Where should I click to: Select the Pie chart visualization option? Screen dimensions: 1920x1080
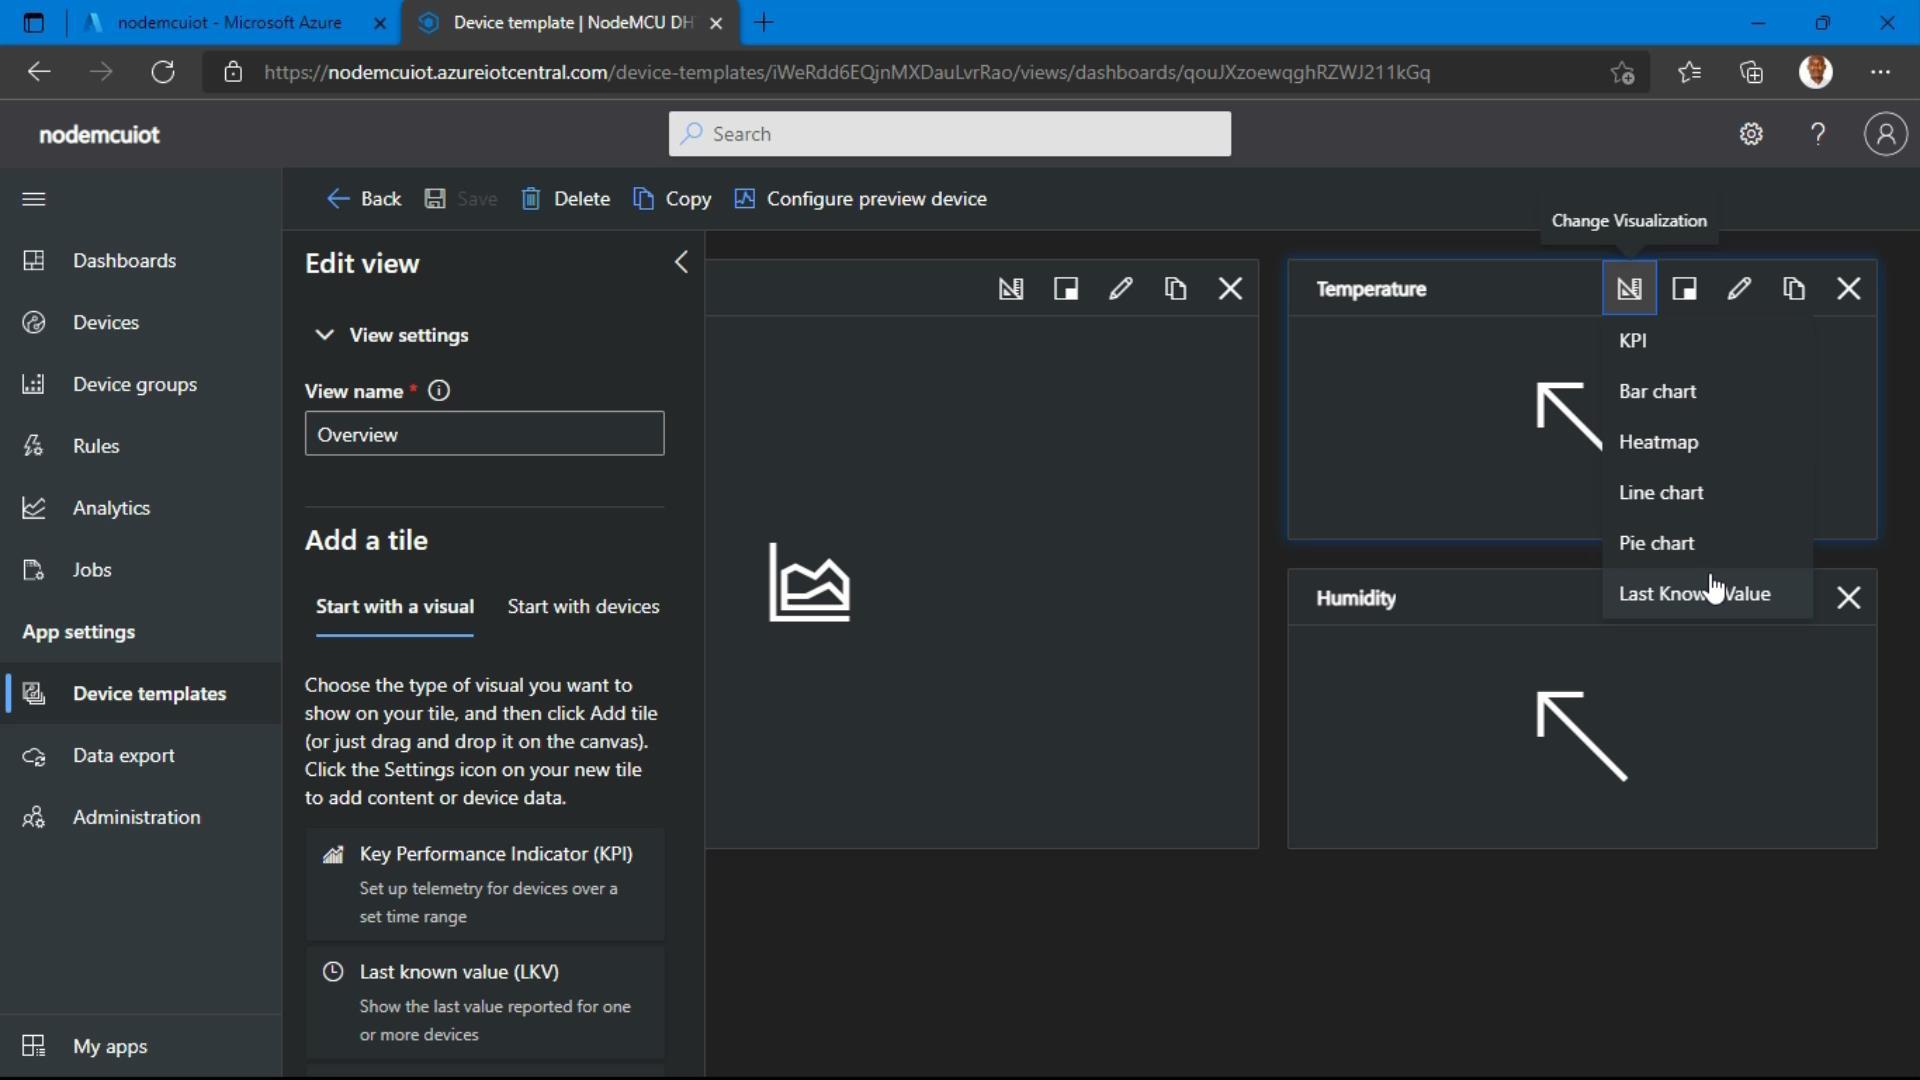(x=1658, y=542)
